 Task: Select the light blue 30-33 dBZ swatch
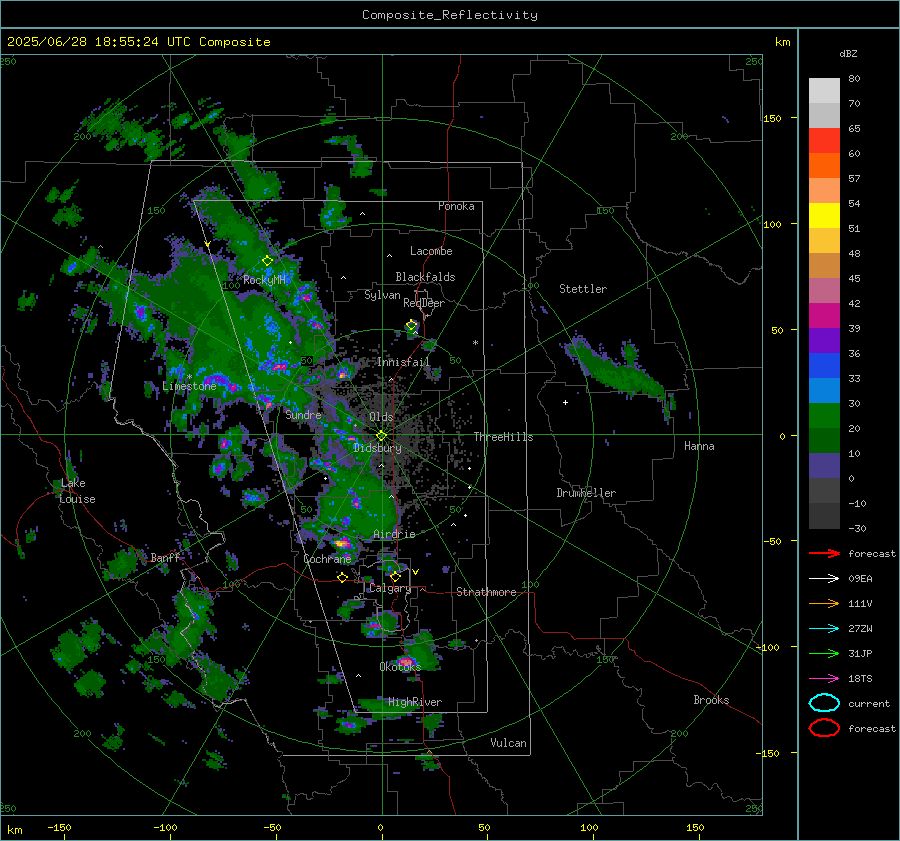pos(824,391)
